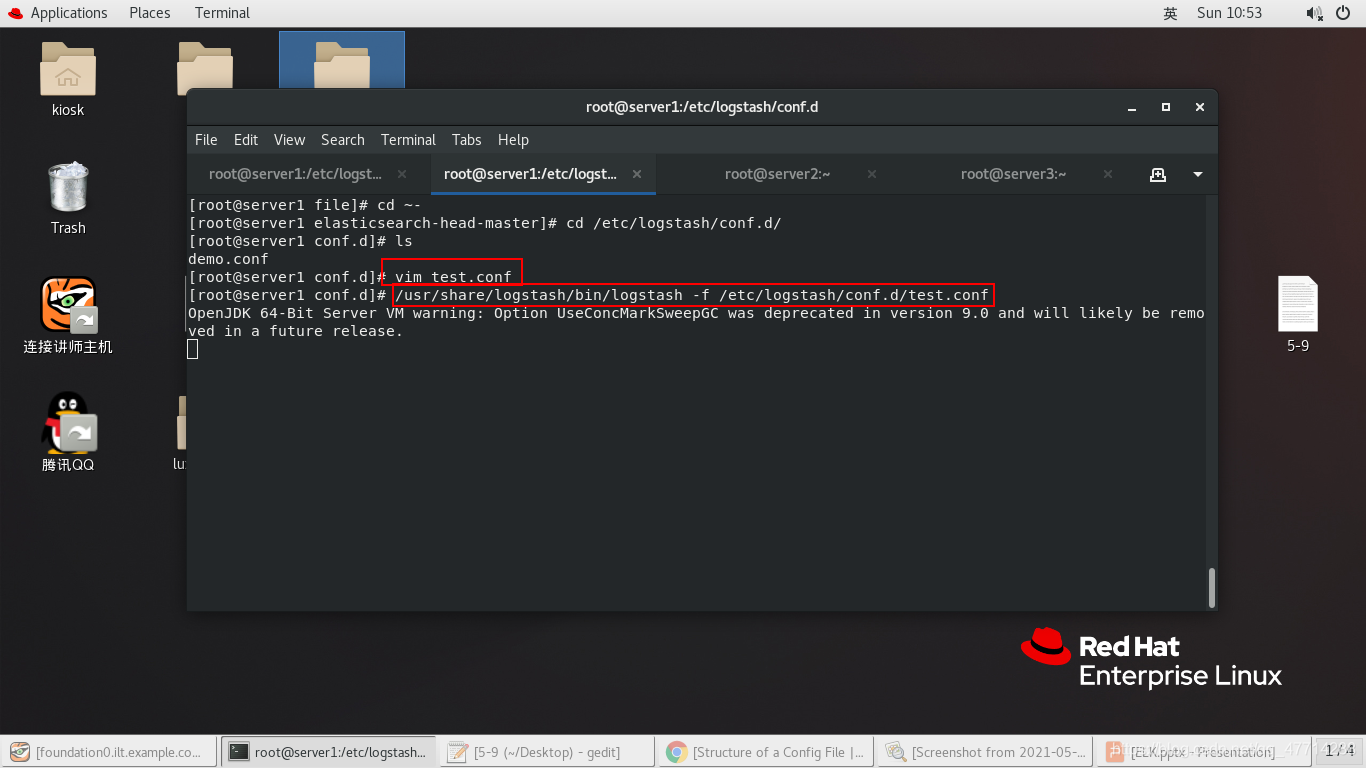Open the terminal Help menu
Image resolution: width=1366 pixels, height=768 pixels.
(513, 140)
